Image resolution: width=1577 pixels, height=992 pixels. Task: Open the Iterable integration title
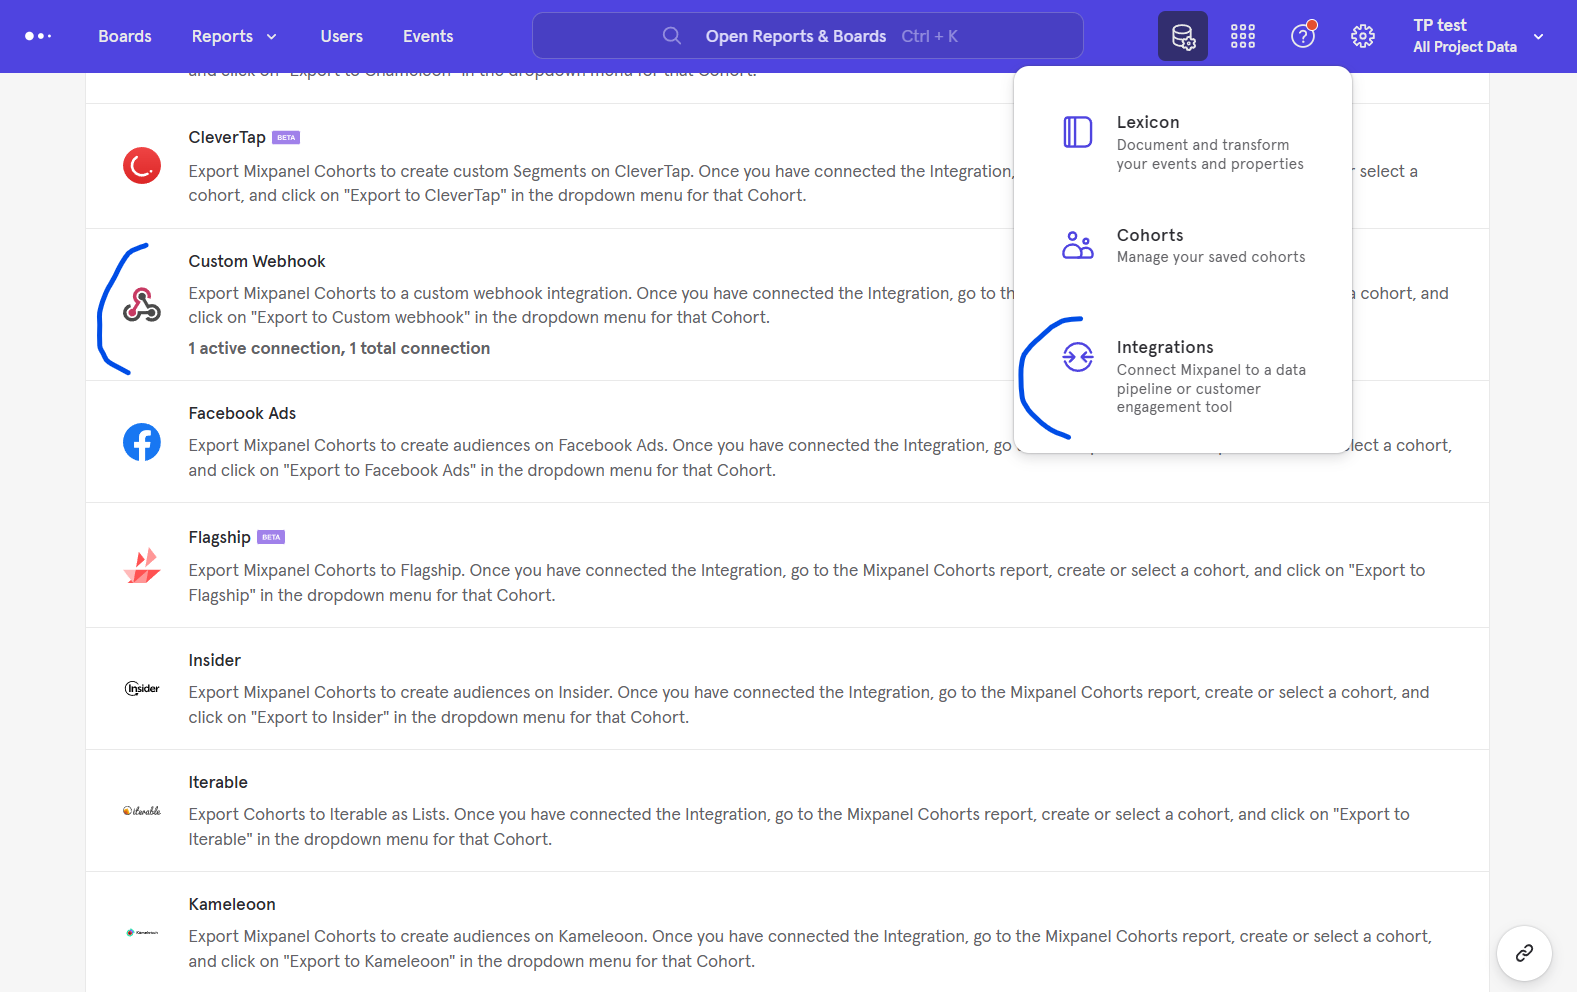point(218,782)
